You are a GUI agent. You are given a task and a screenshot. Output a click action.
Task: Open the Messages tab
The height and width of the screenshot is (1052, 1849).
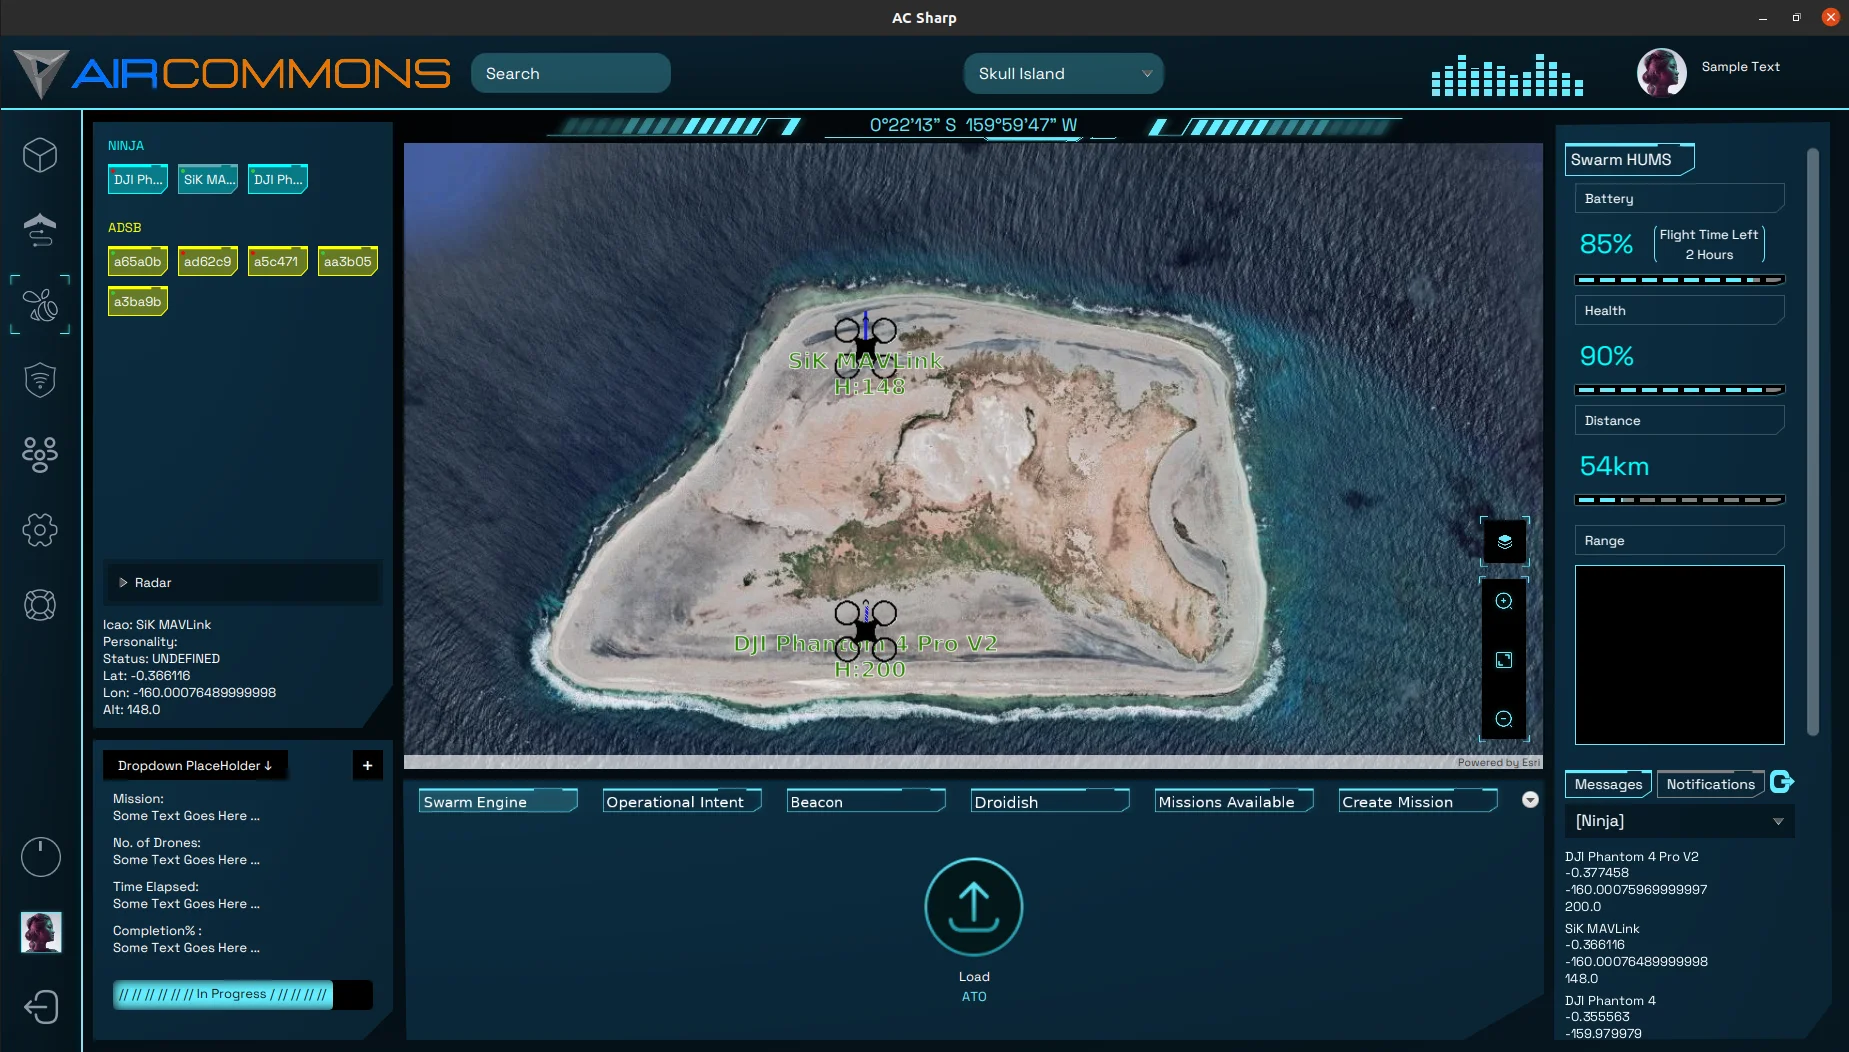click(1609, 784)
